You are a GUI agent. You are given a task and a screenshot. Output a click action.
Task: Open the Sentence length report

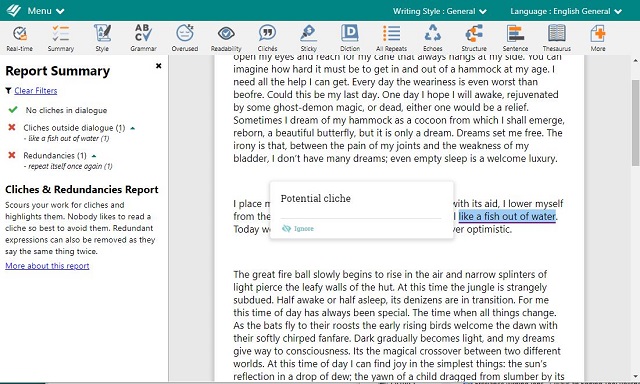515,38
